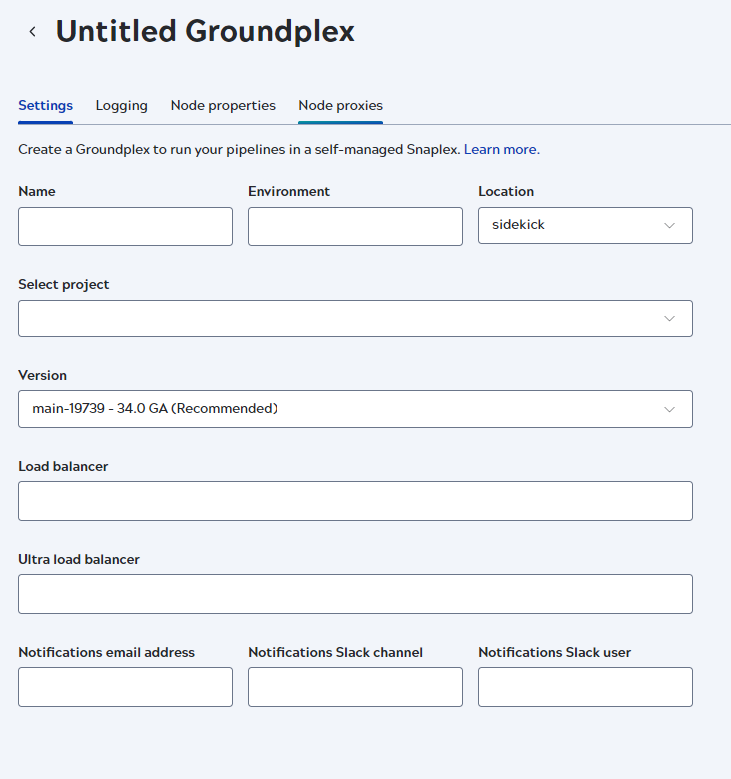
Task: Open the Node properties tab
Action: click(223, 106)
